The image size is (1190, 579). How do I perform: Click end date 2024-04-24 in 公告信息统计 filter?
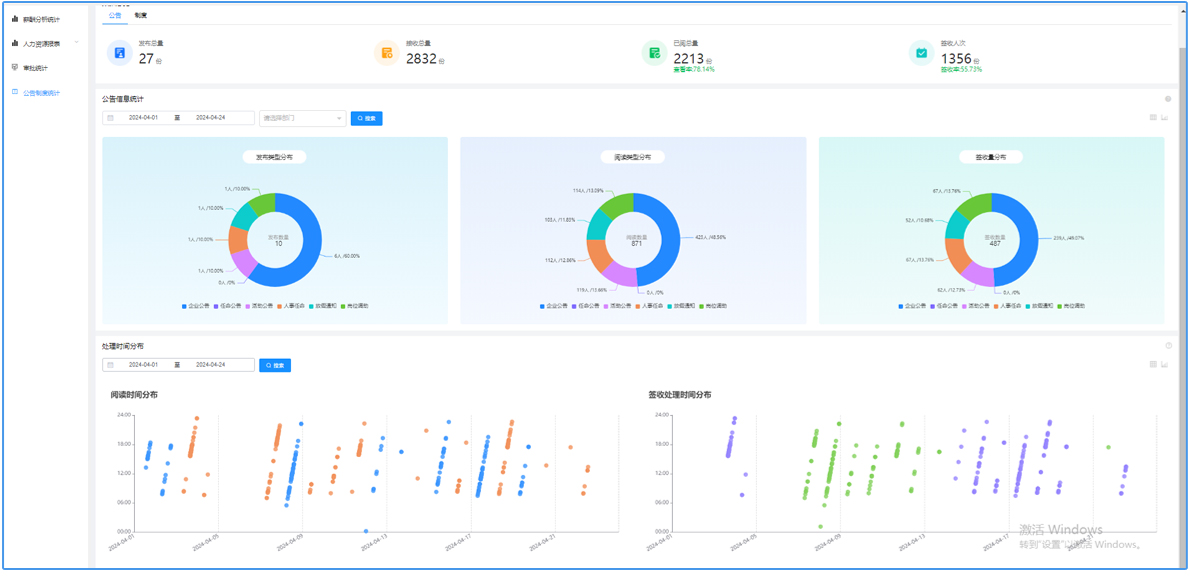[x=209, y=118]
